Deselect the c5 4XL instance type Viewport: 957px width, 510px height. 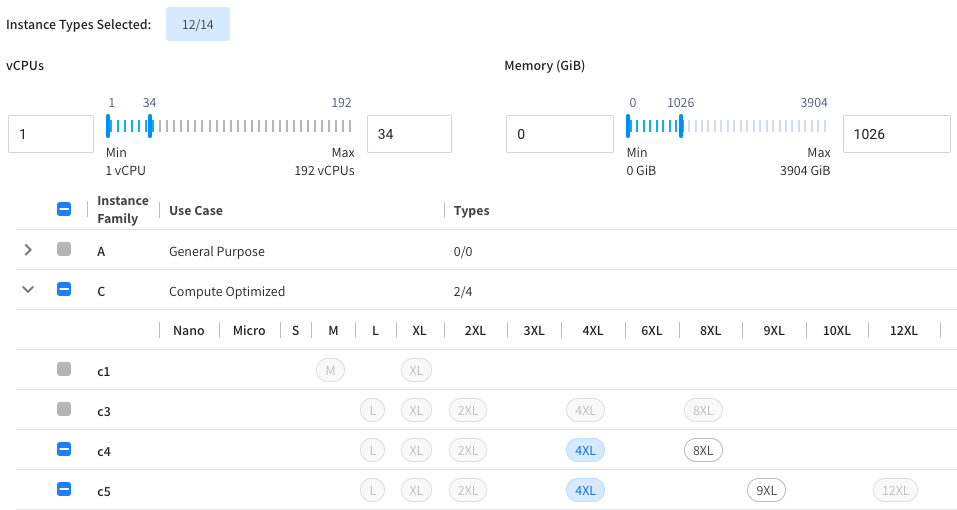tap(585, 490)
